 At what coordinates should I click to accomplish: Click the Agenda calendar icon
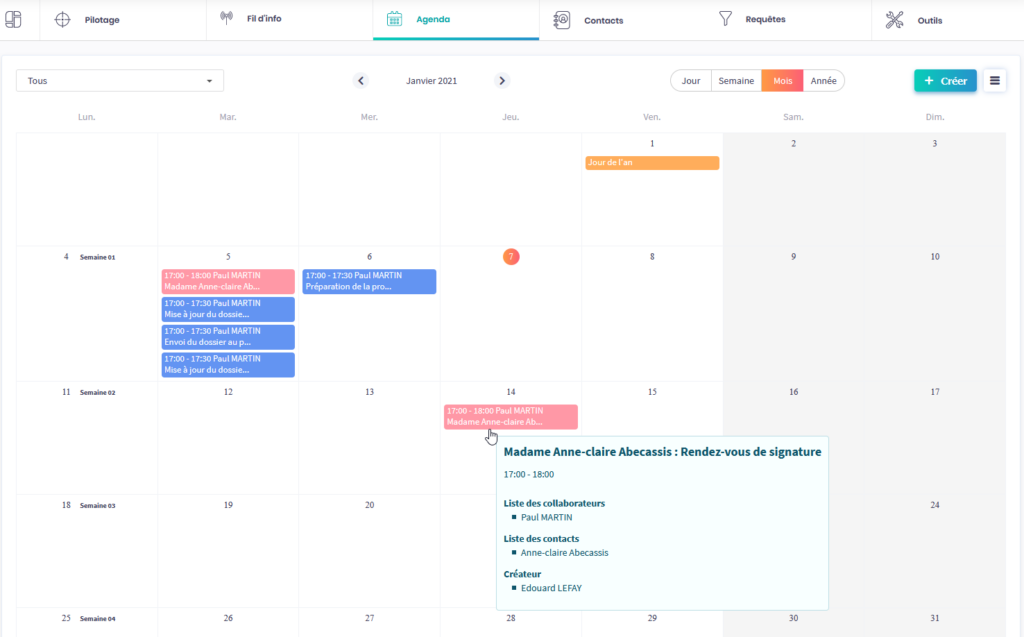[x=395, y=19]
